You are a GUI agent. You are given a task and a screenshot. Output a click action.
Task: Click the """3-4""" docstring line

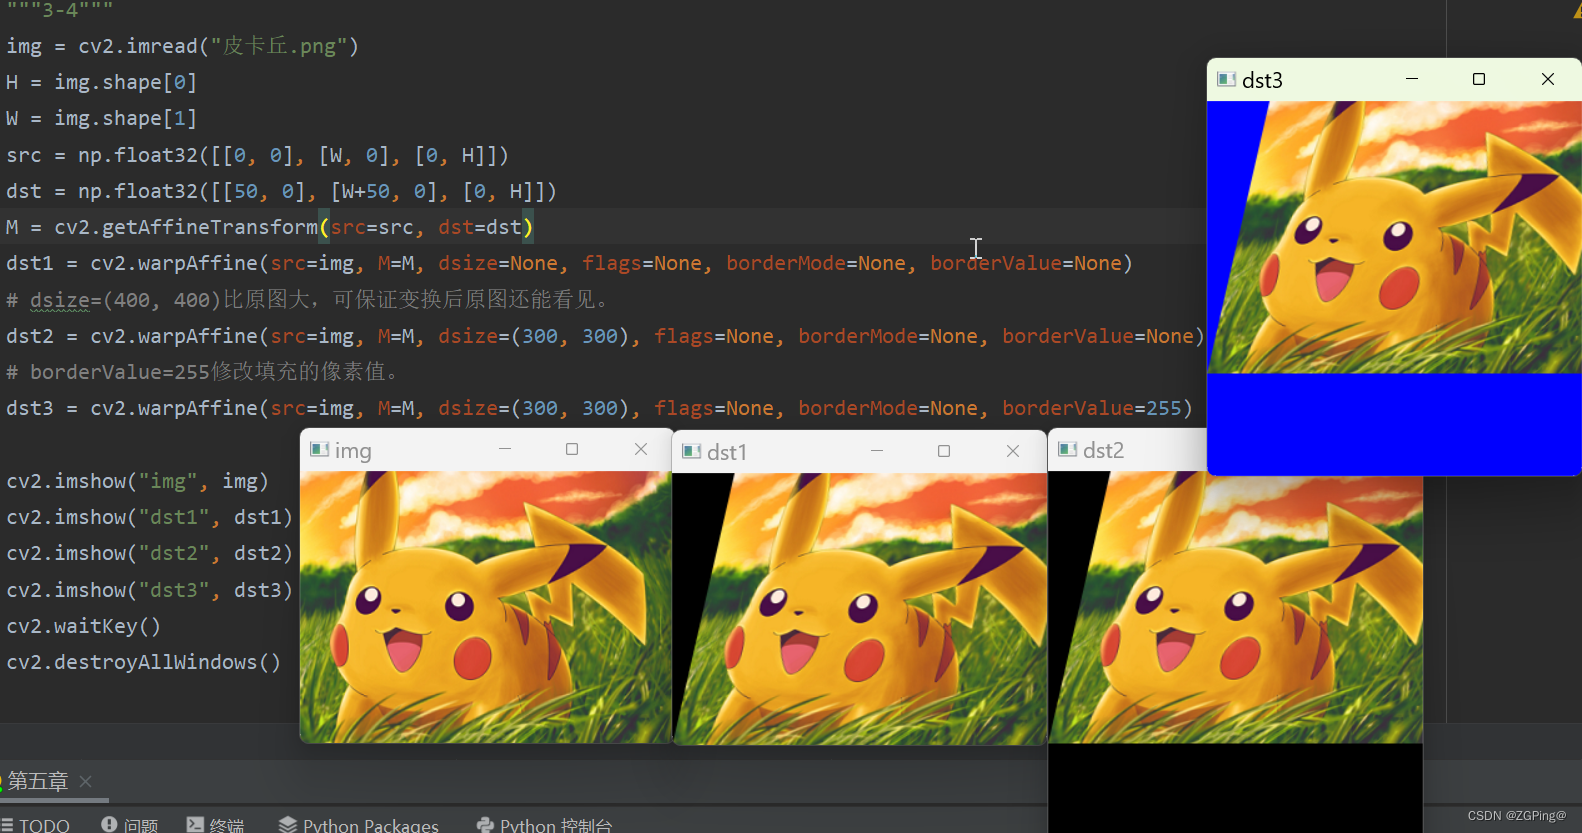pos(60,9)
